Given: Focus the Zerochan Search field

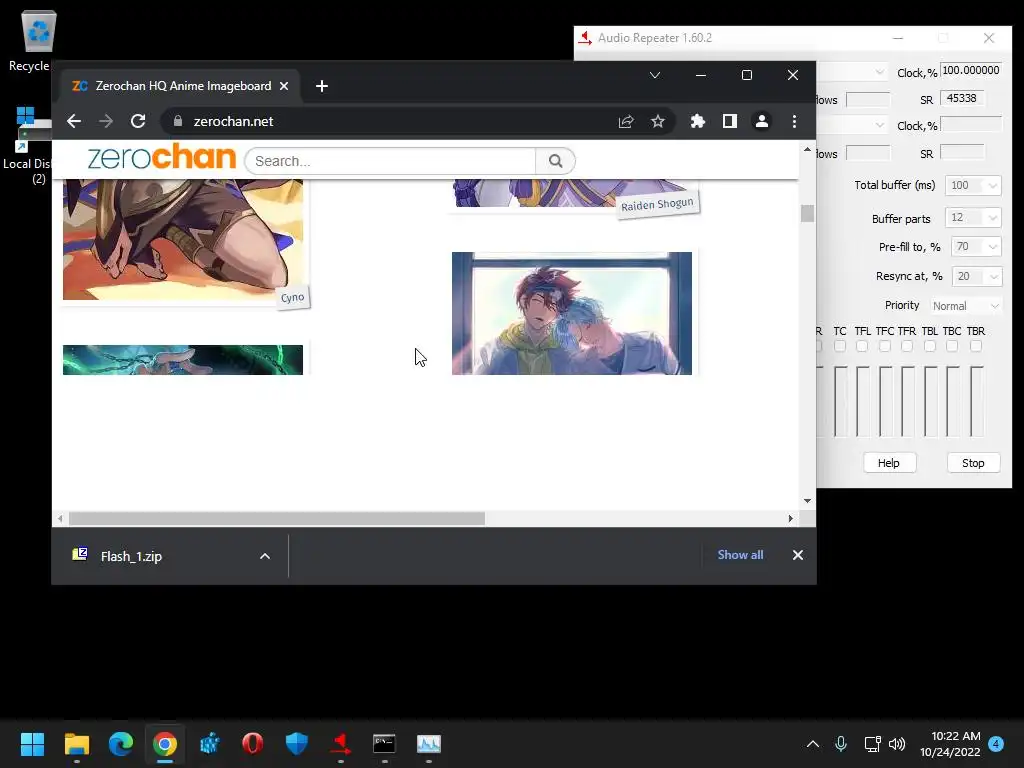Looking at the screenshot, I should [391, 161].
